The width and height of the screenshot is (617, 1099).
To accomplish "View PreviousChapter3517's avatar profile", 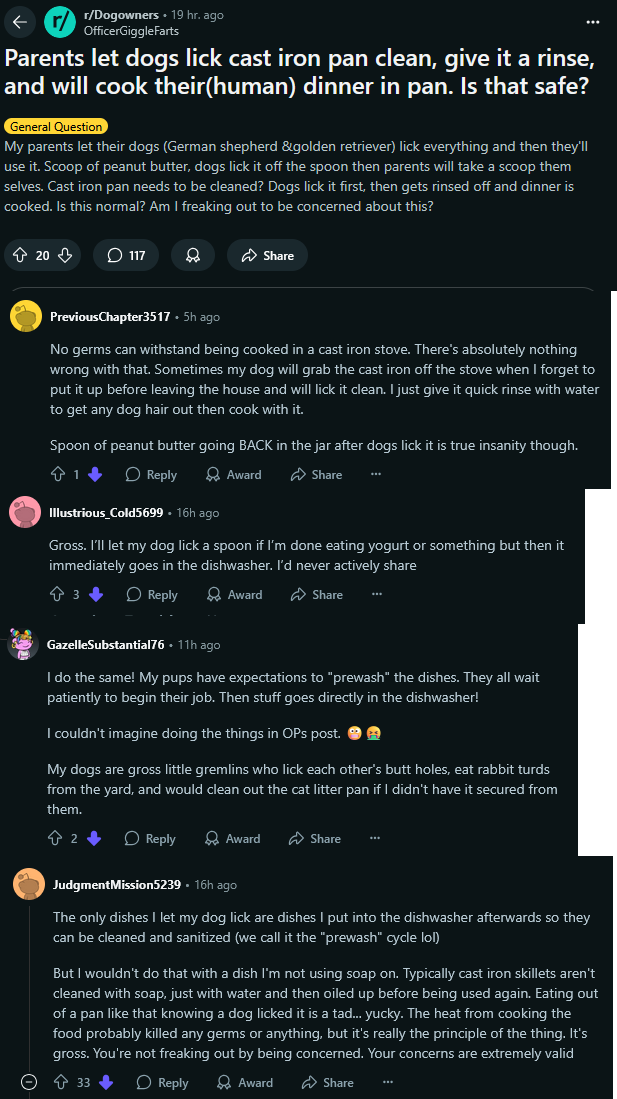I will tap(26, 317).
